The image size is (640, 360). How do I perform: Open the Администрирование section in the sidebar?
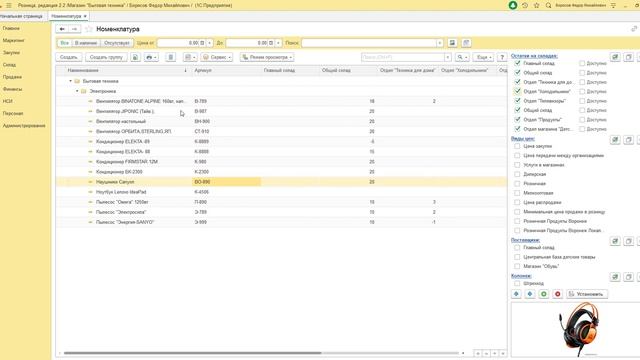click(24, 126)
